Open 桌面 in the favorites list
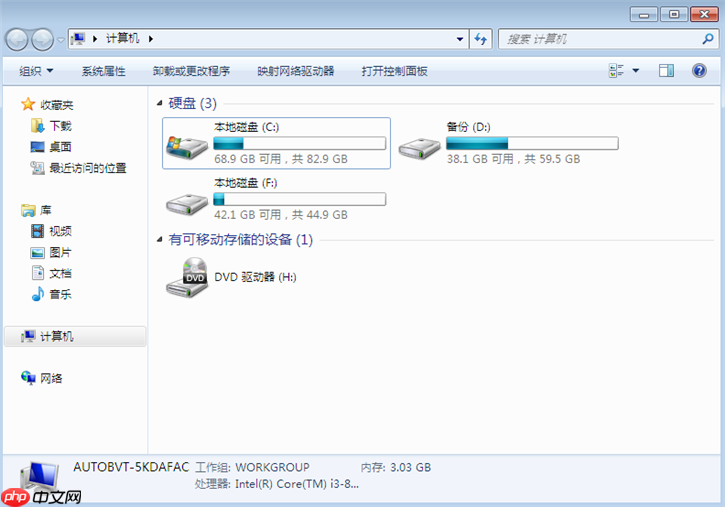Viewport: 725px width, 507px height. pos(61,147)
